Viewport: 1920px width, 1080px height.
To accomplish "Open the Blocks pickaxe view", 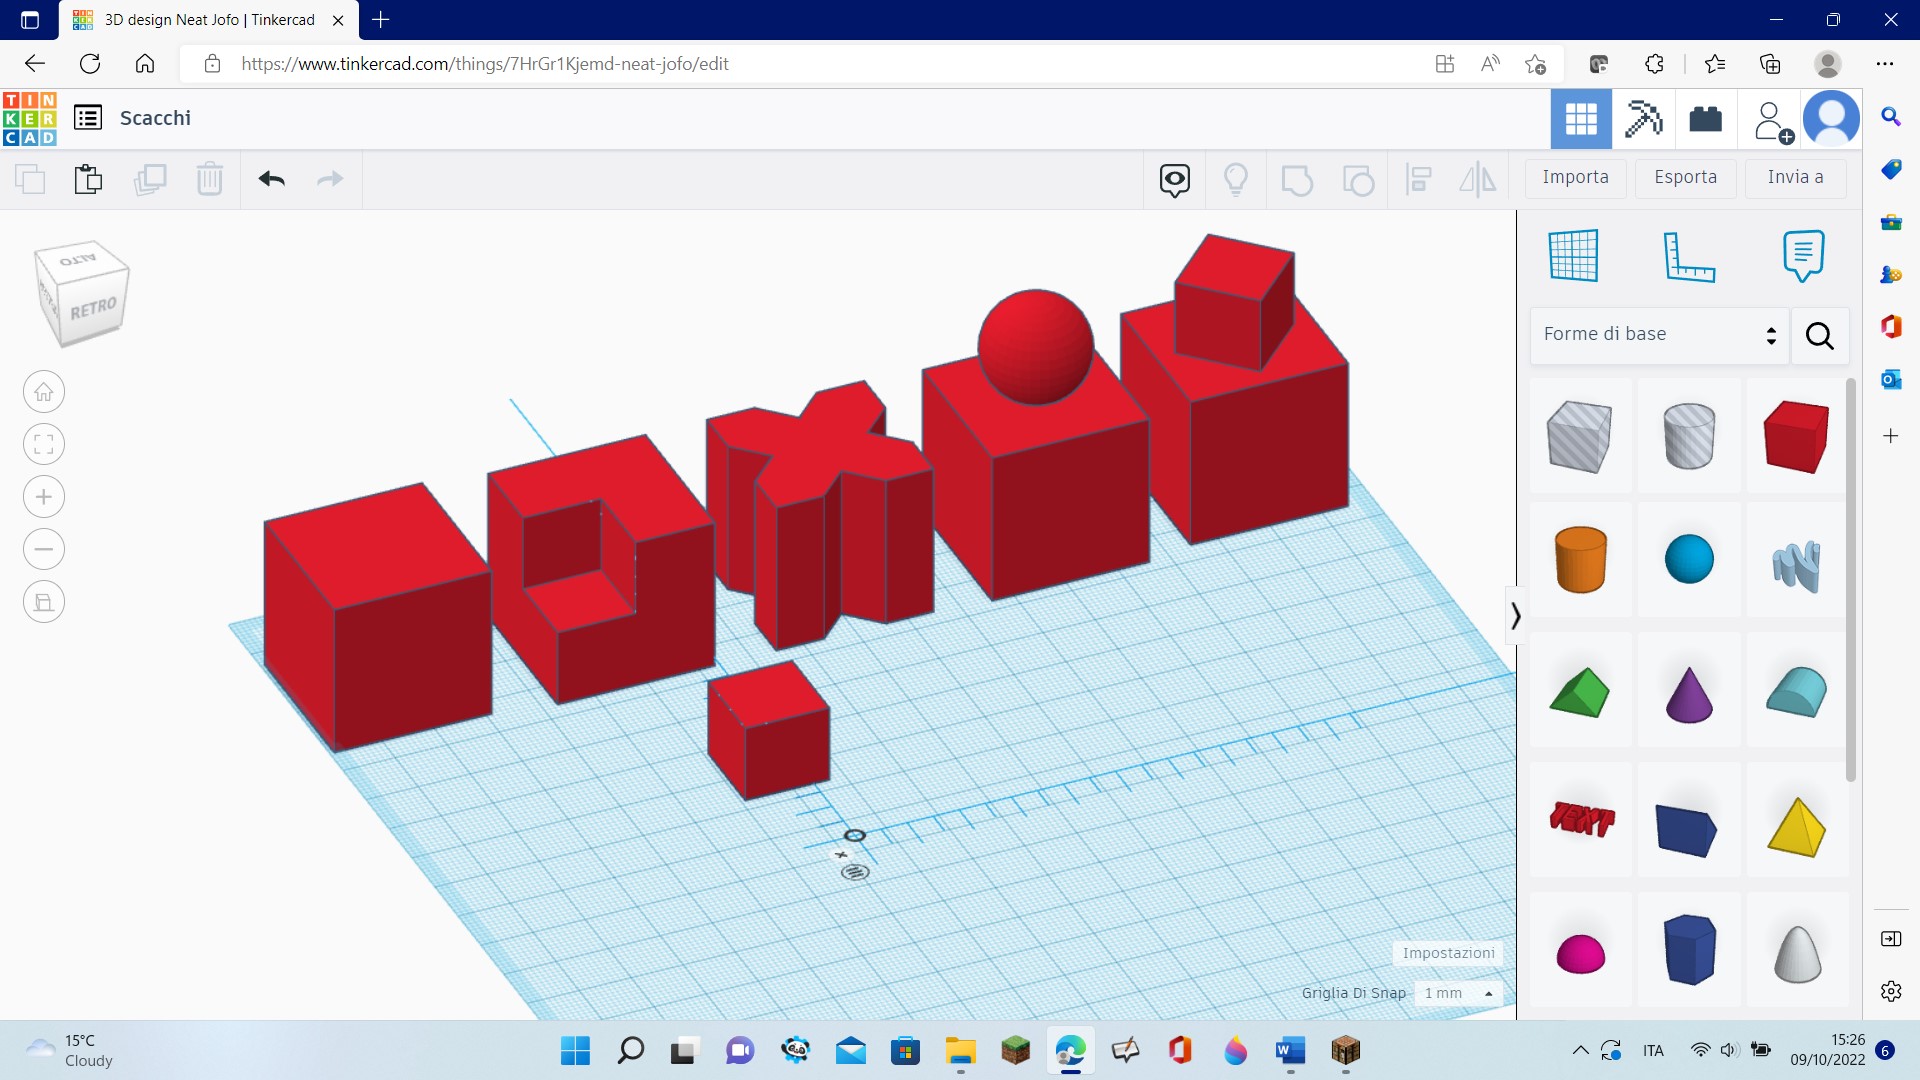I will pyautogui.click(x=1643, y=119).
